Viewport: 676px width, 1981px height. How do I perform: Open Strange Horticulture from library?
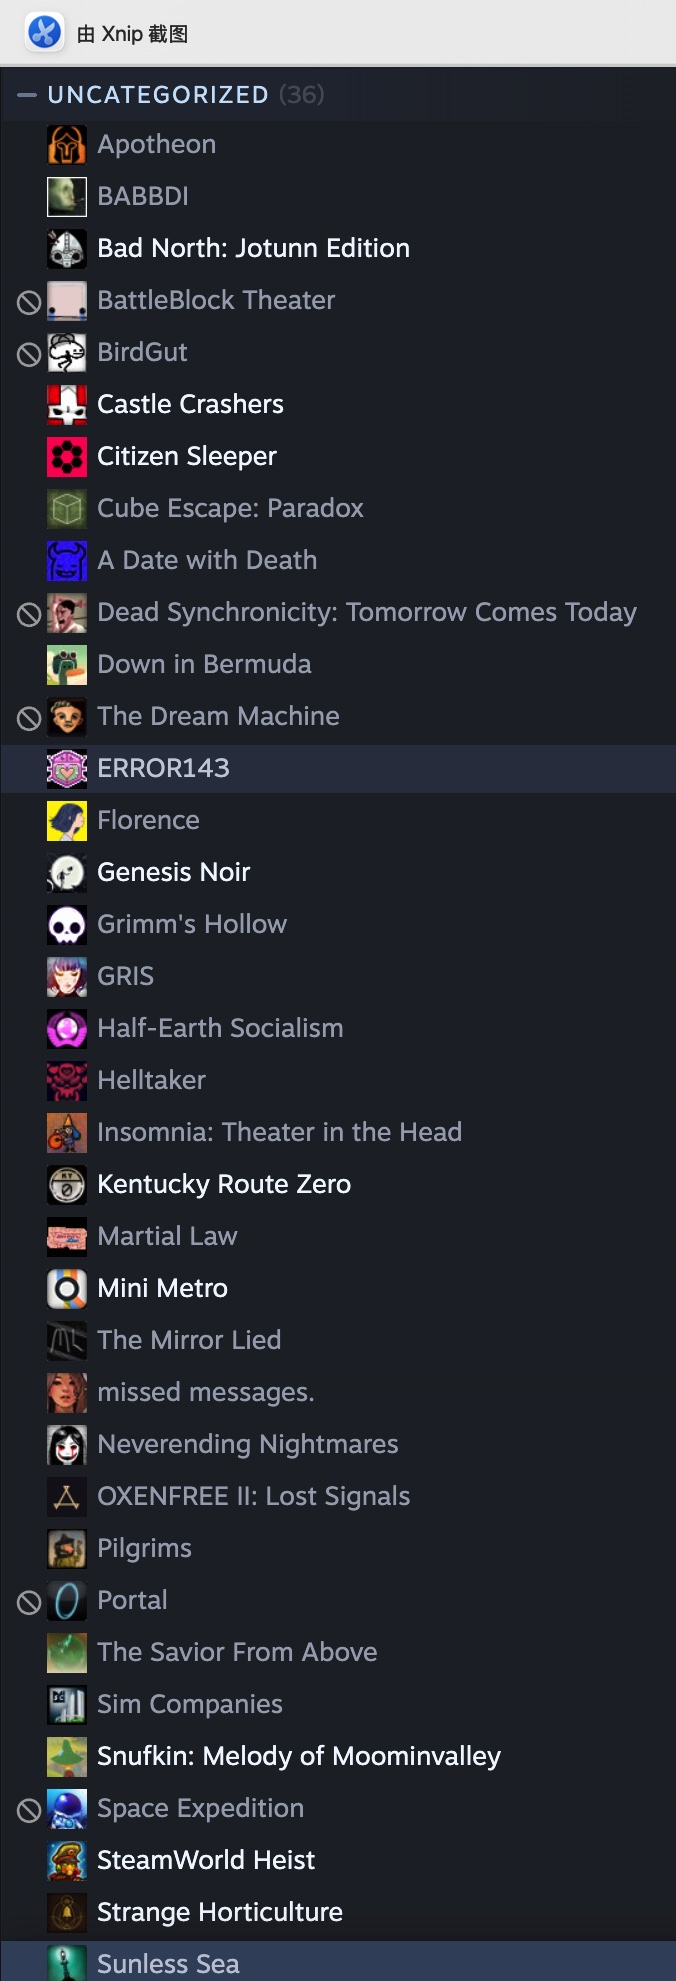219,1912
